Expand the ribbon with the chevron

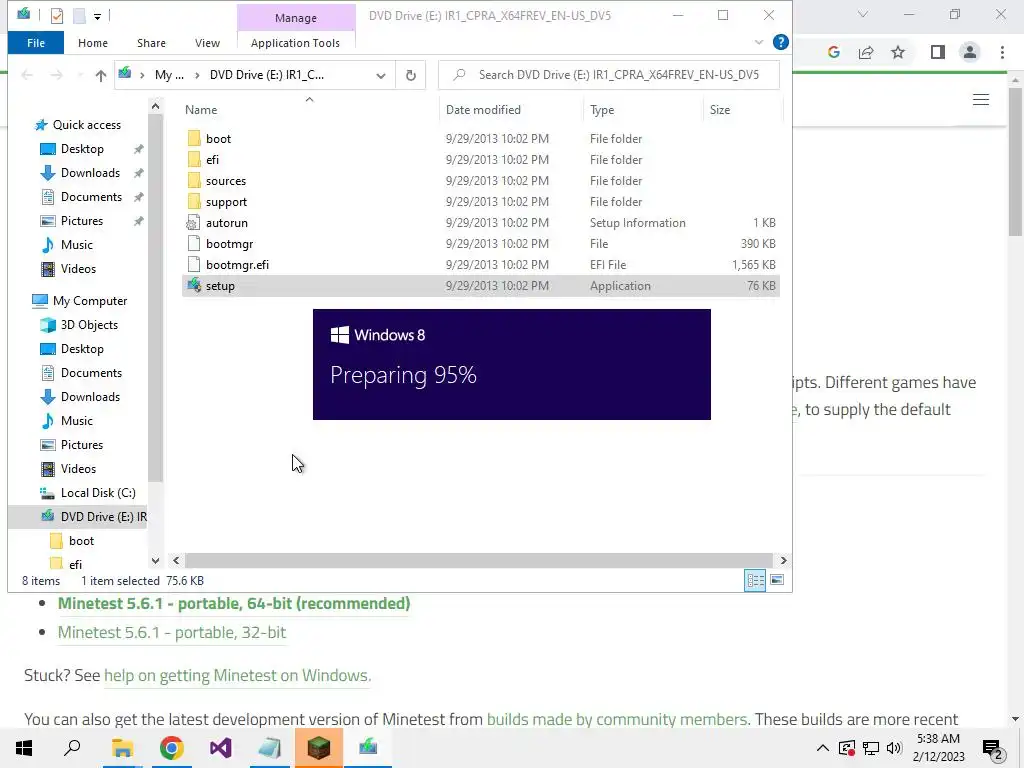[x=759, y=42]
